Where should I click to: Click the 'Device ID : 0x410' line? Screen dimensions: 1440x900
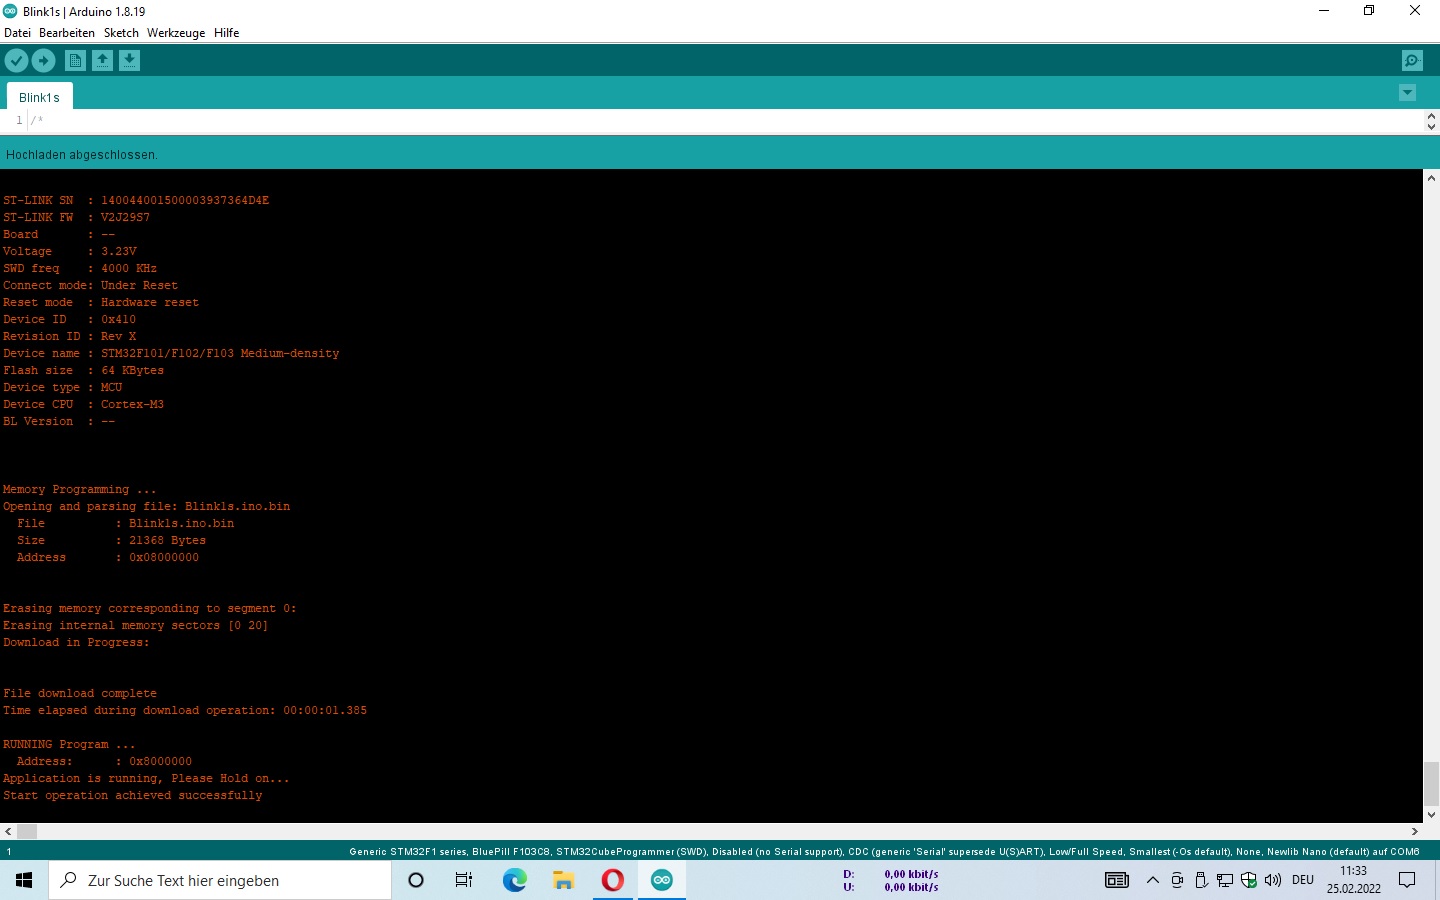[69, 319]
